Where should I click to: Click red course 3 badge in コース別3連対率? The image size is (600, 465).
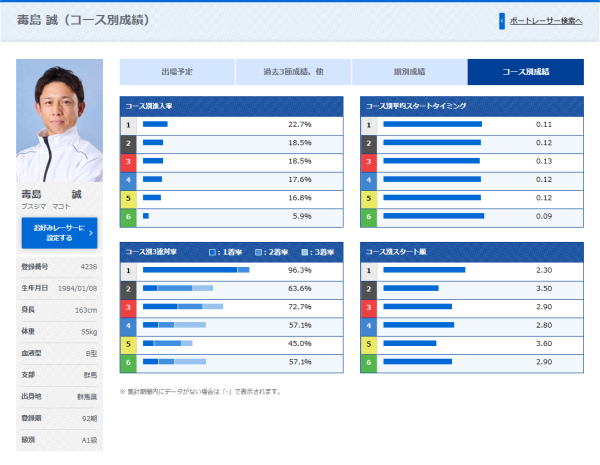coord(129,308)
